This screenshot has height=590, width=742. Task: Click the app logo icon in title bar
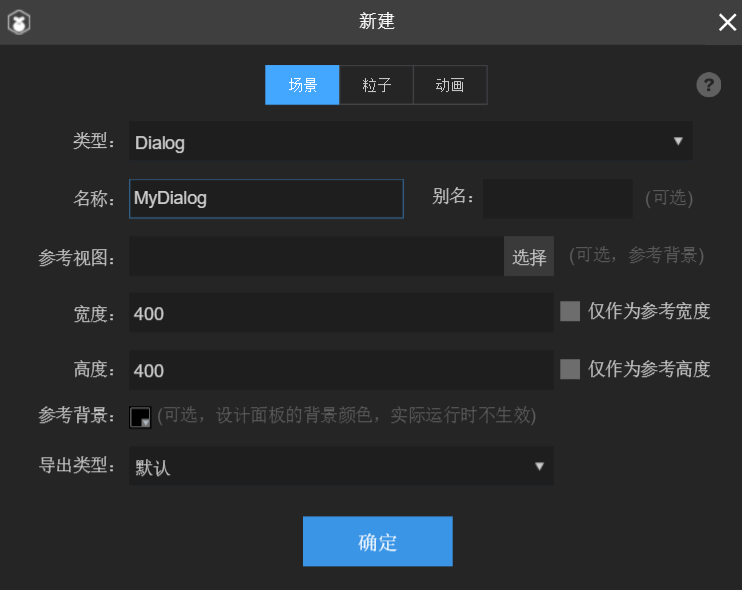[18, 22]
